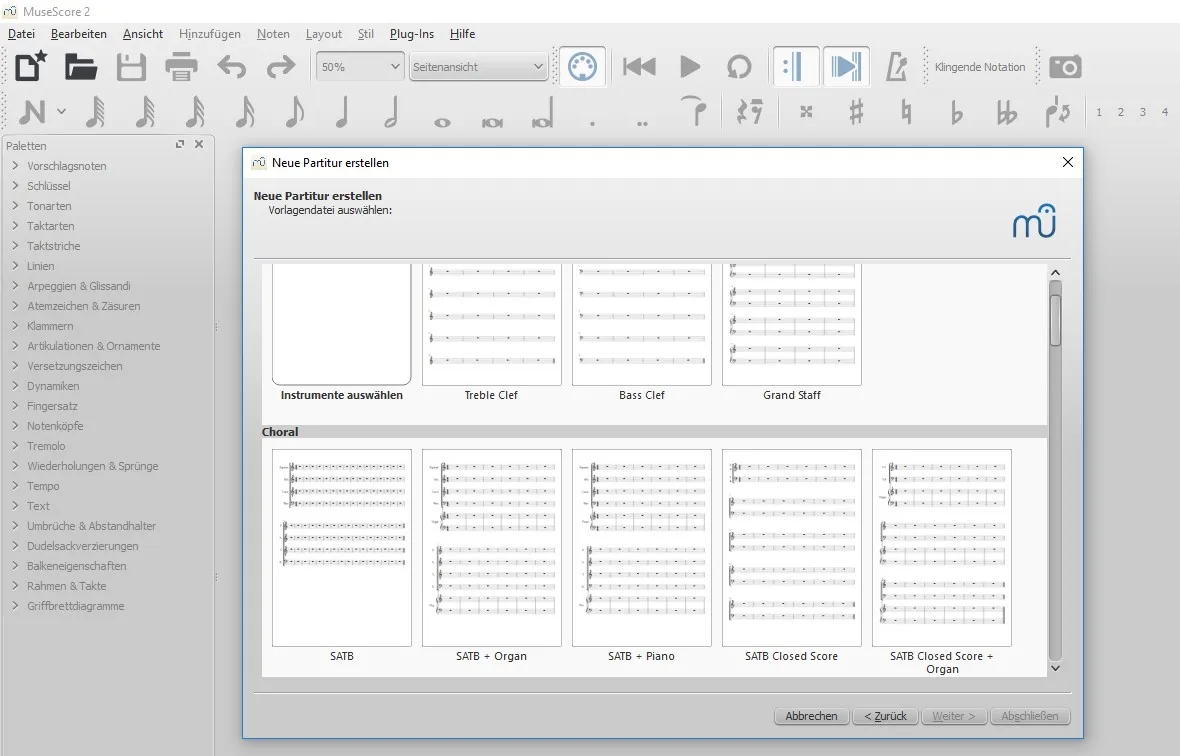
Task: Expand the Tonarten palette
Action: [x=15, y=205]
